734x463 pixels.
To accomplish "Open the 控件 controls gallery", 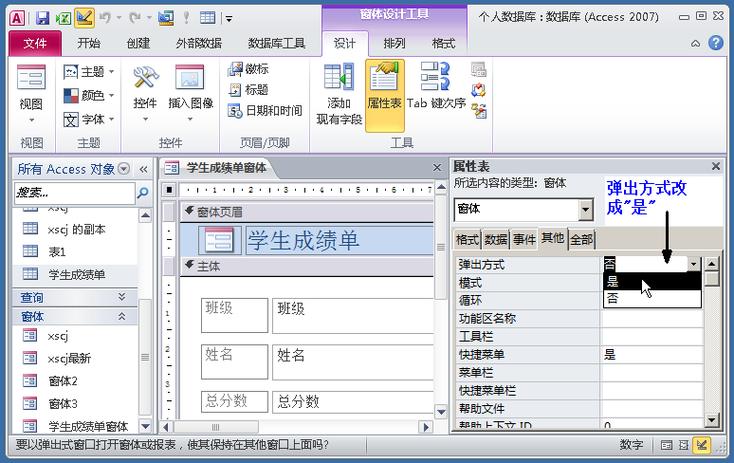I will pyautogui.click(x=145, y=93).
